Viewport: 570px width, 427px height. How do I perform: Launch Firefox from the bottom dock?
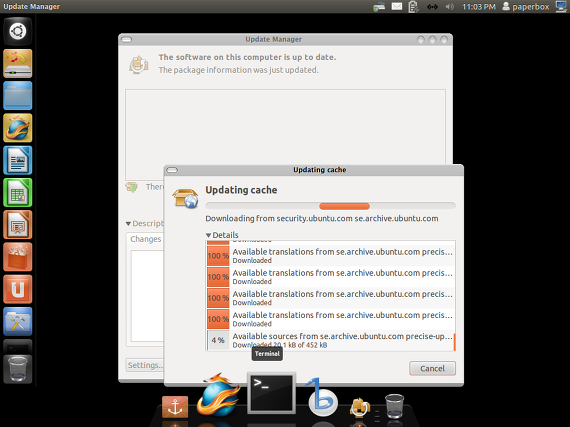(x=218, y=396)
